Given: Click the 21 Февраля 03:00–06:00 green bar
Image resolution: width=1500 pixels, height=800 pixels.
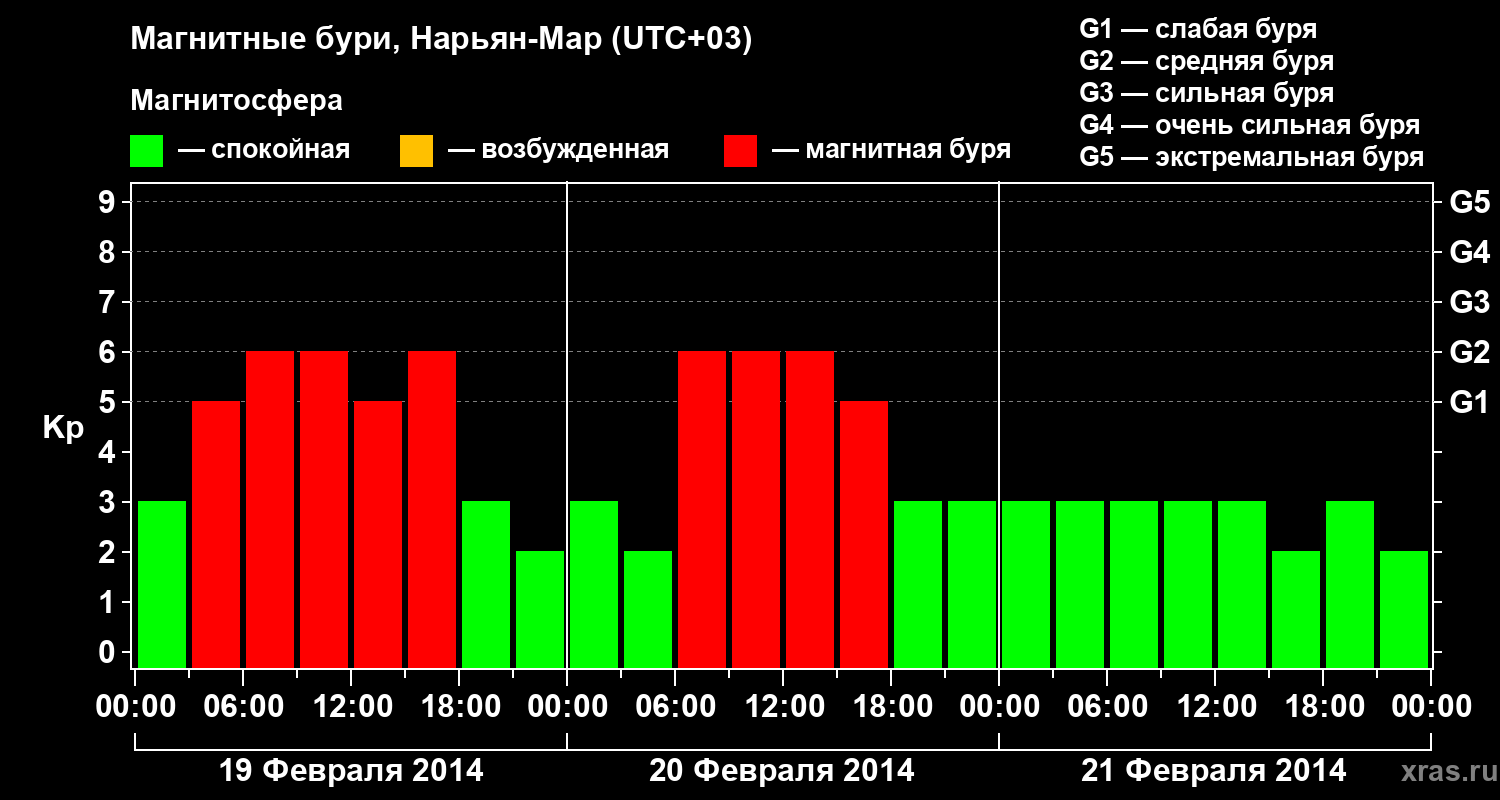Looking at the screenshot, I should (x=1080, y=584).
